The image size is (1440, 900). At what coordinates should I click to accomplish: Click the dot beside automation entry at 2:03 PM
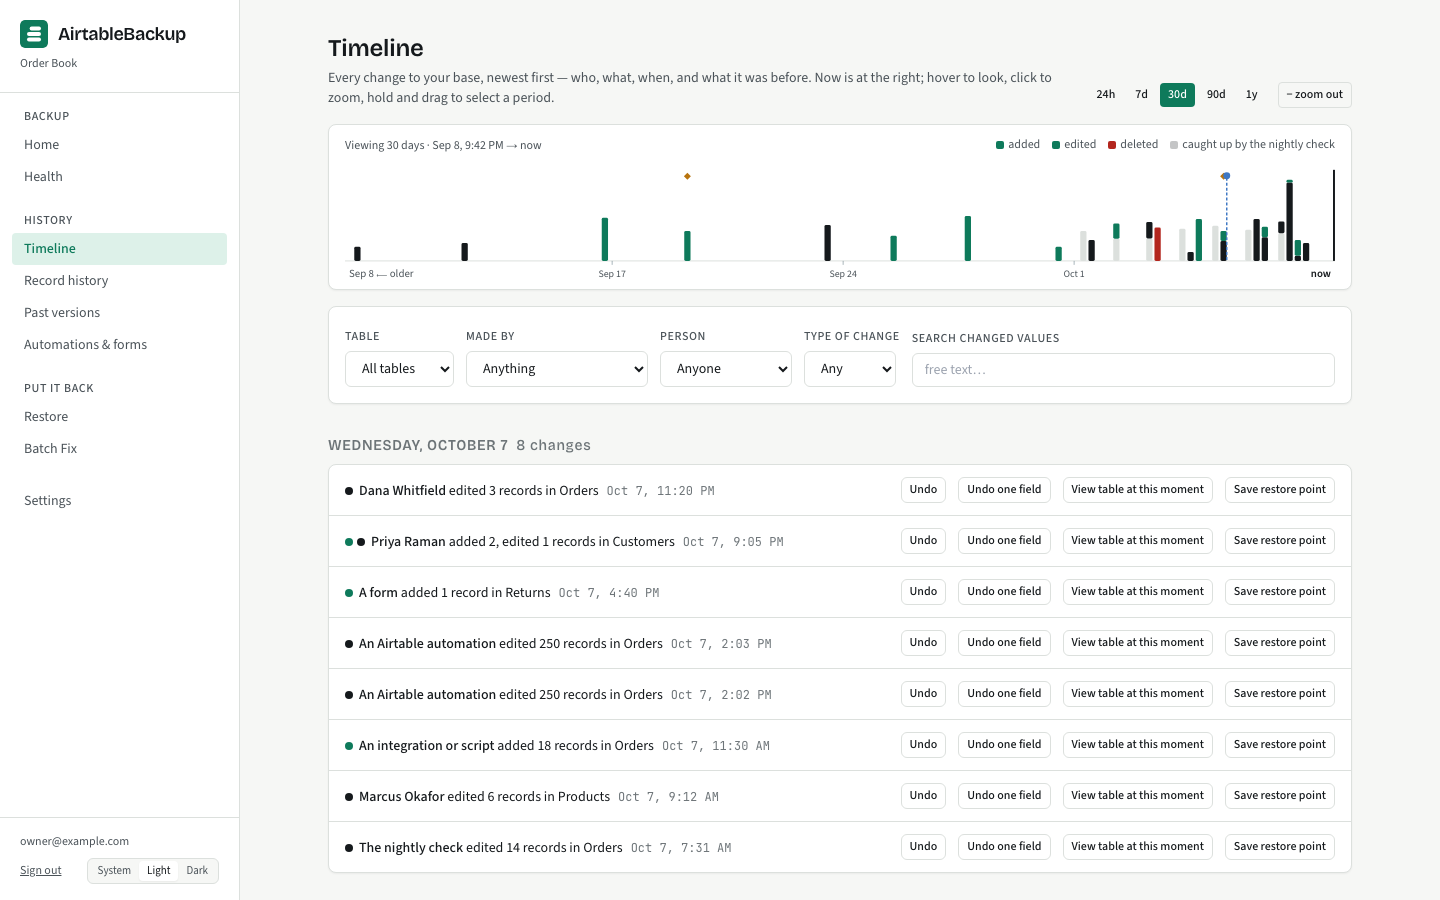tap(349, 644)
